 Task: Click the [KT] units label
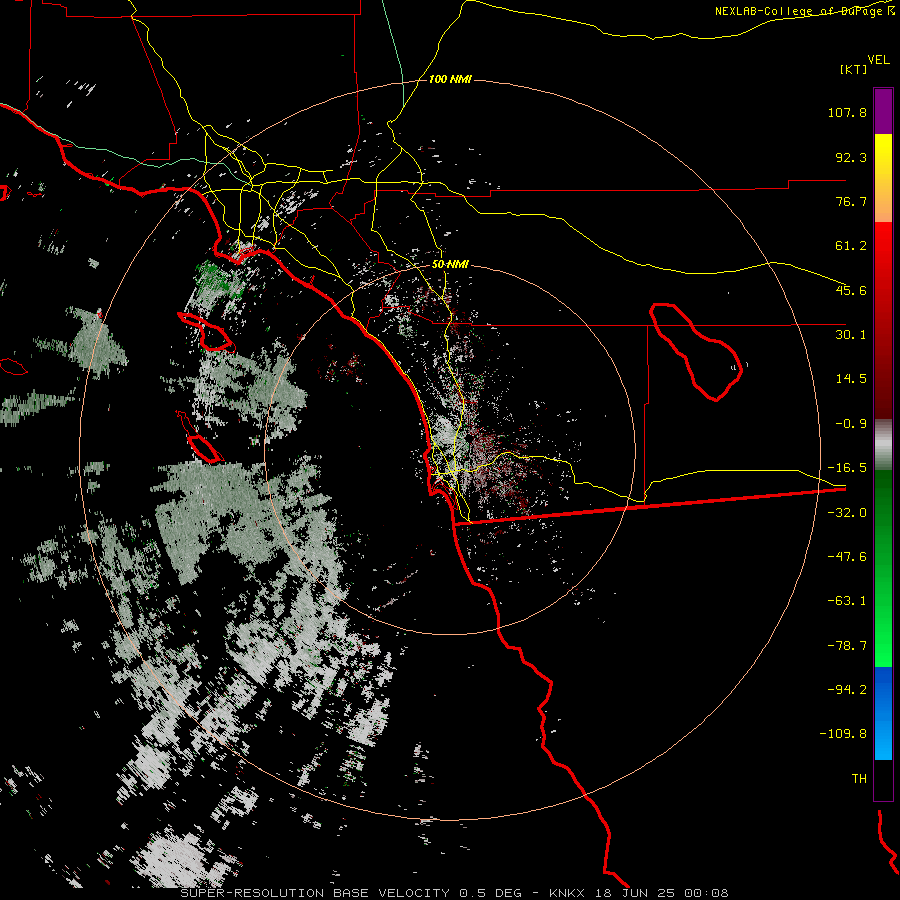854,69
